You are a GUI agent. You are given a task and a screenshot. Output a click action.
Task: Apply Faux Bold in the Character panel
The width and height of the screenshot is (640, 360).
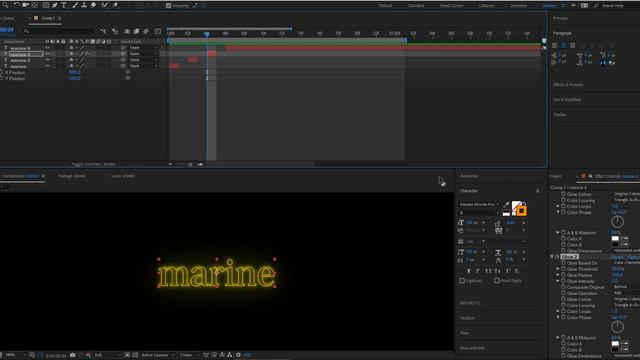pyautogui.click(x=469, y=271)
